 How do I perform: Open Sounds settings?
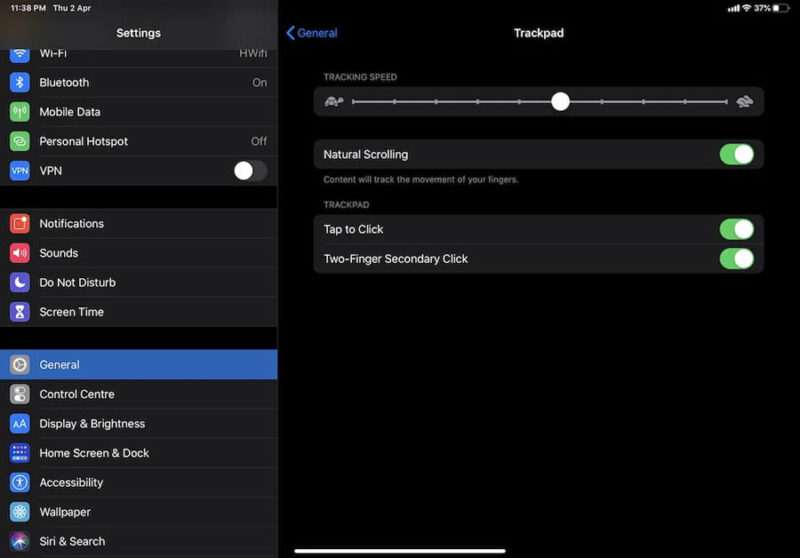(x=58, y=253)
